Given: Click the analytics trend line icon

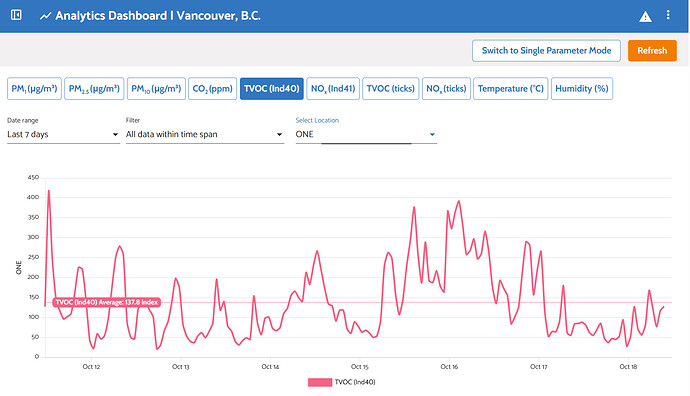Looking at the screenshot, I should [45, 16].
